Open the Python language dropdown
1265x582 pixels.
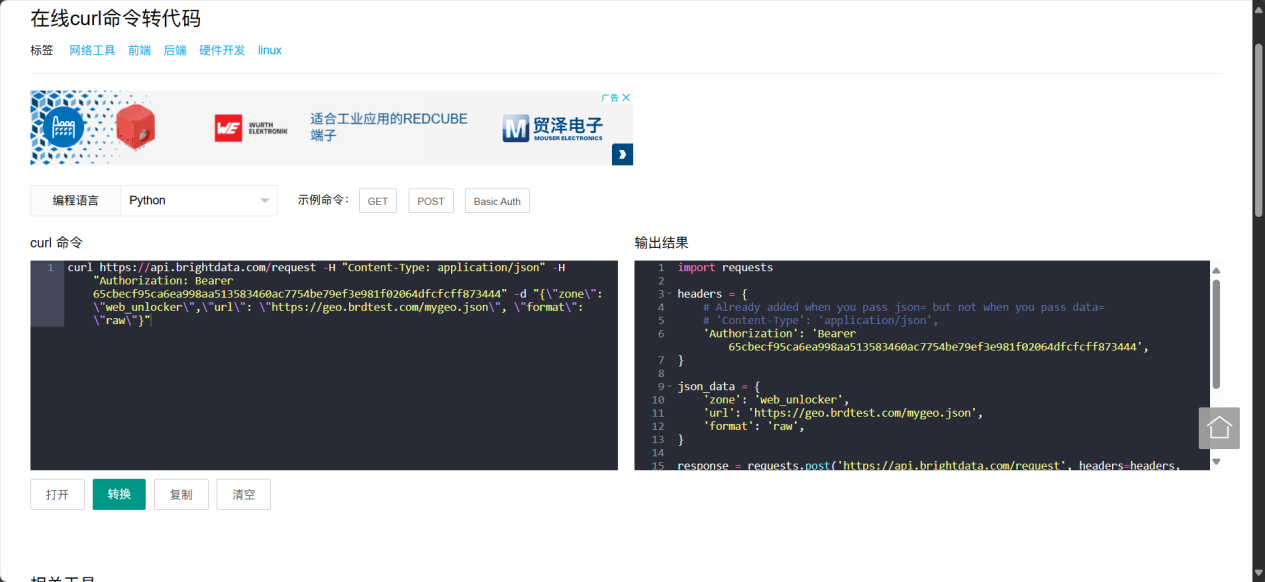click(x=199, y=200)
